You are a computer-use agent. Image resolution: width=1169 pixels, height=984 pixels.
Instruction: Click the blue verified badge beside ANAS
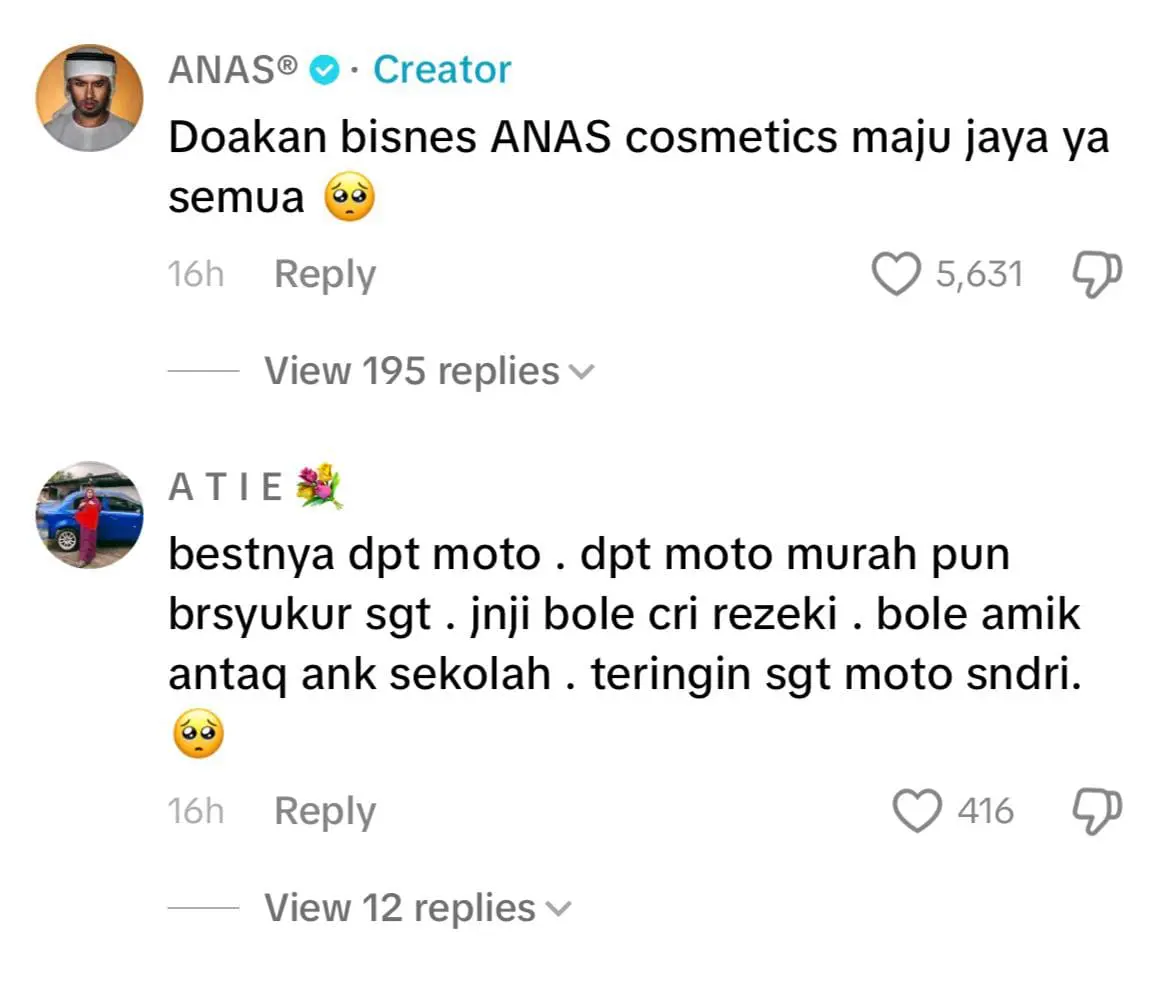pyautogui.click(x=324, y=70)
